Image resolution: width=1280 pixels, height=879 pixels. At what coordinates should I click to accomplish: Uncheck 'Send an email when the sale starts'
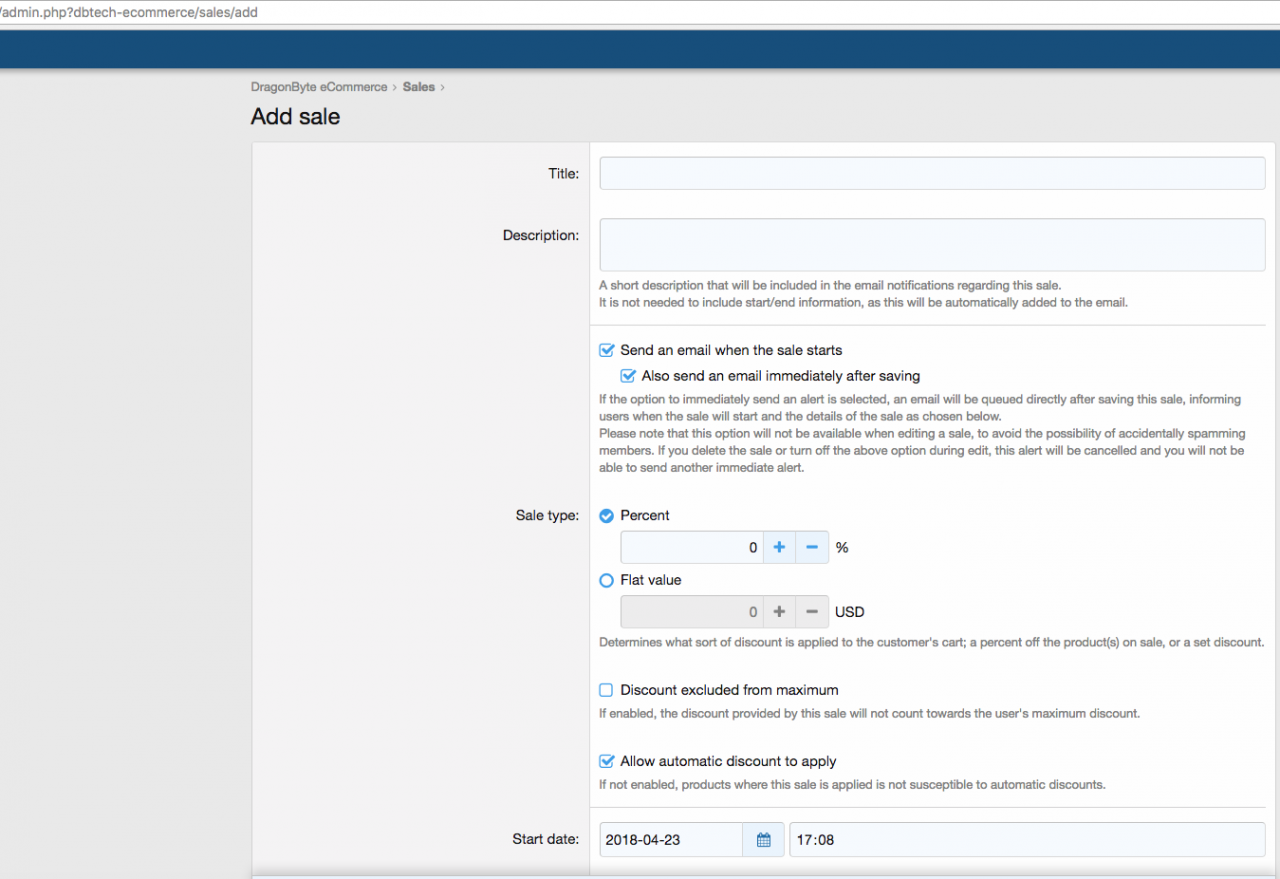pyautogui.click(x=606, y=351)
